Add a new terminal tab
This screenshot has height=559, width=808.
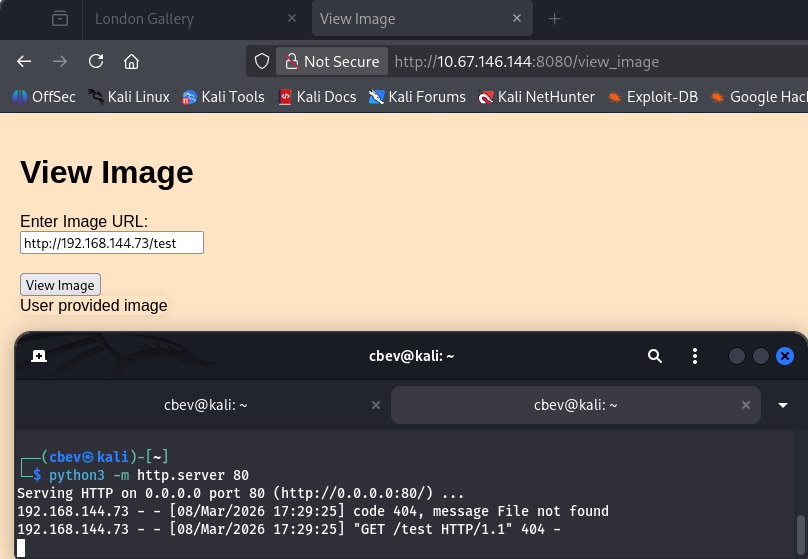[x=38, y=356]
